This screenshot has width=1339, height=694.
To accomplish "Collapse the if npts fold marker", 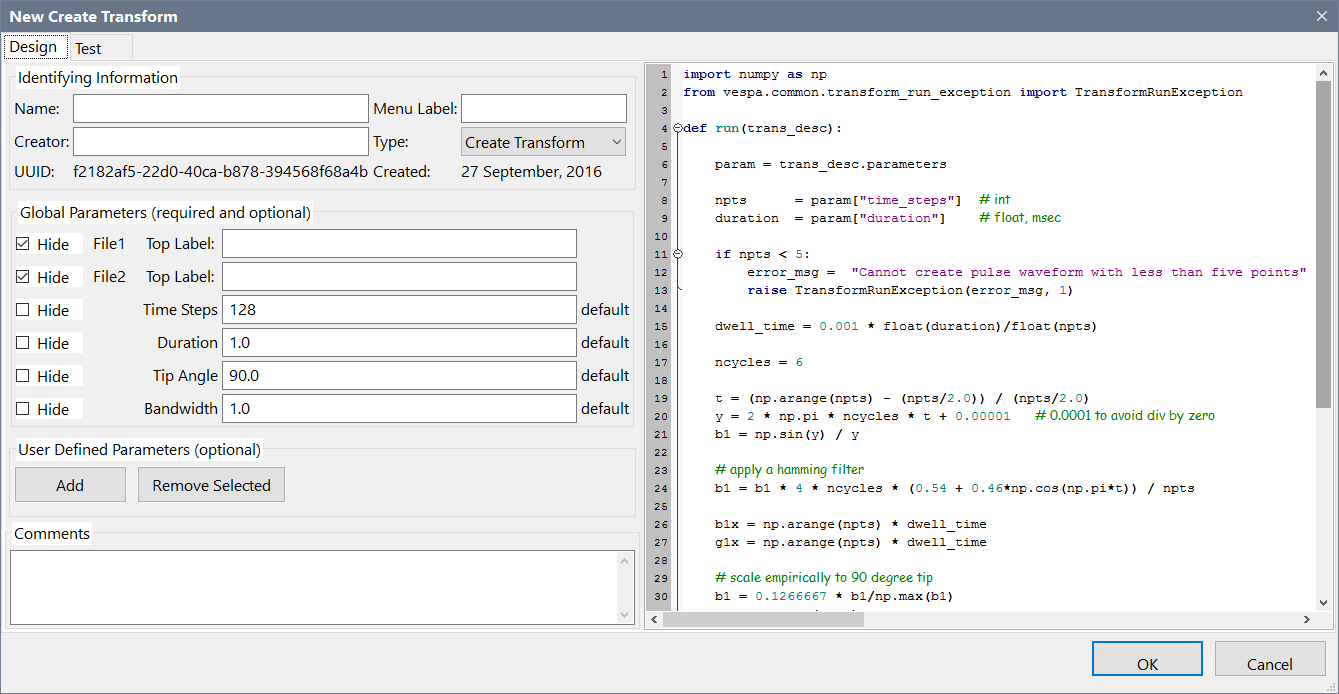I will (678, 254).
